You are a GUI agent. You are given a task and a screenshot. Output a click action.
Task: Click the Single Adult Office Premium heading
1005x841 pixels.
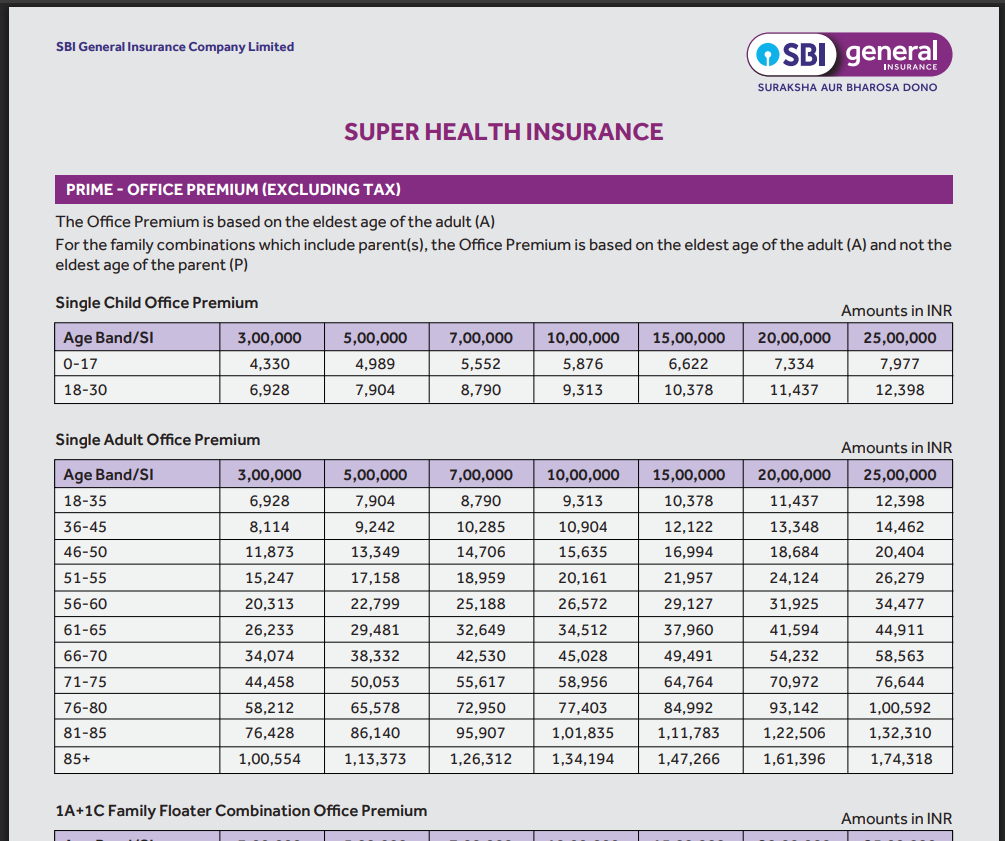156,440
